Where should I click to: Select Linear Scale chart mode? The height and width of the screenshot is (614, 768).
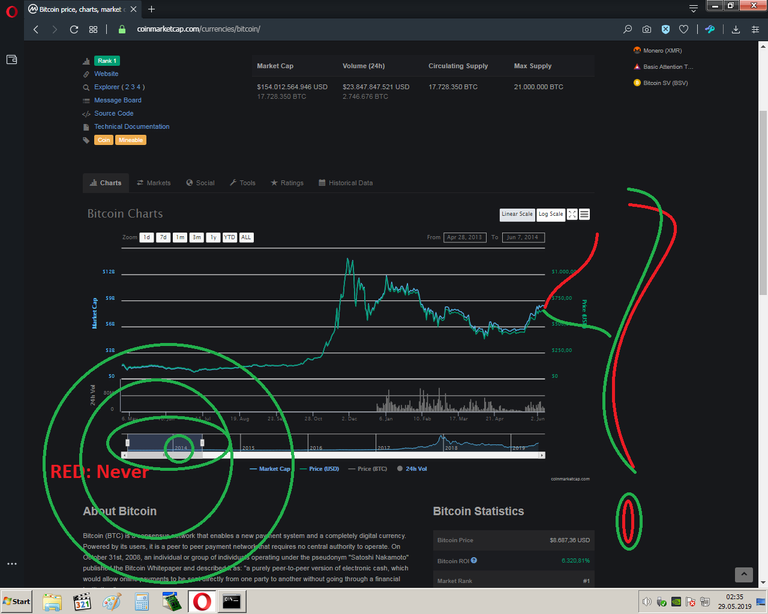[x=517, y=214]
